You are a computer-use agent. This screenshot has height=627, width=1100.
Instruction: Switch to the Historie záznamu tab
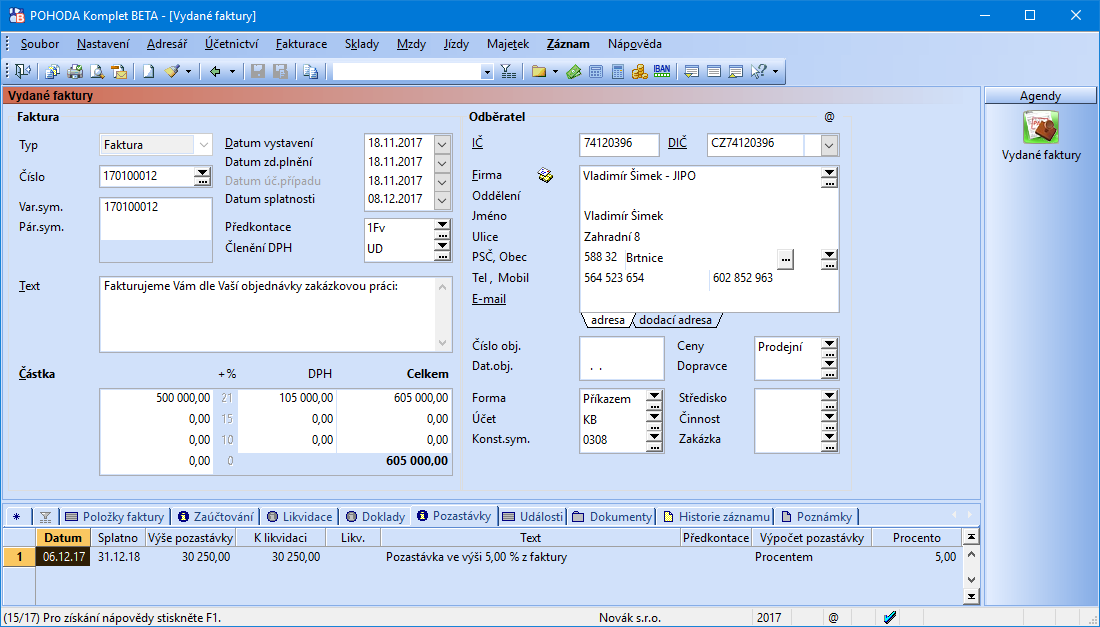point(716,517)
